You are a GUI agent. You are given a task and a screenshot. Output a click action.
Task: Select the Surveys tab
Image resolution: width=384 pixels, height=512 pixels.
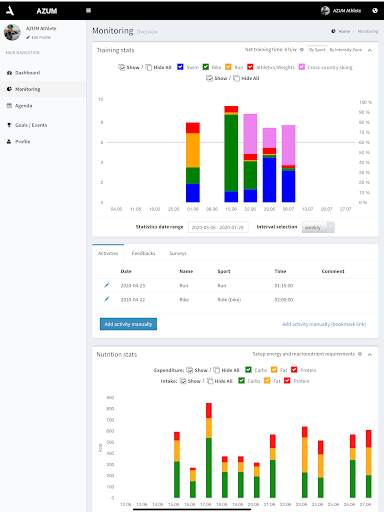click(178, 253)
